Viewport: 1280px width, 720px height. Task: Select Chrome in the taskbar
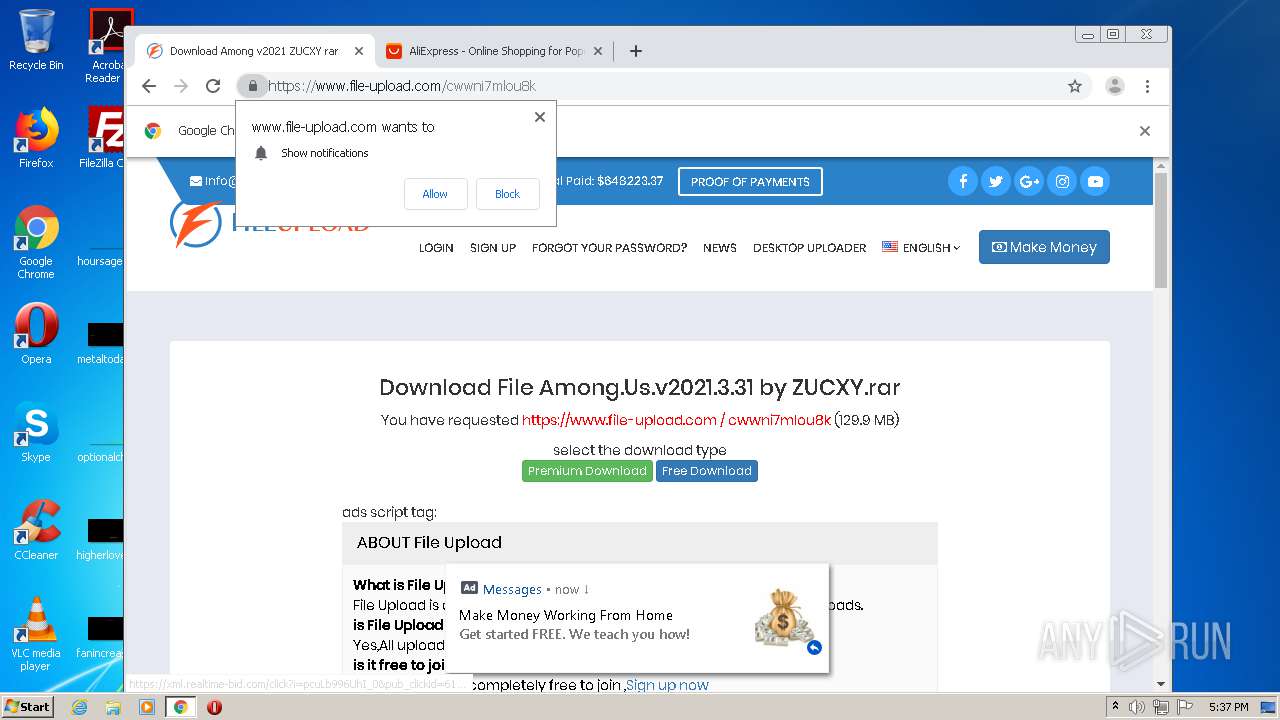coord(181,707)
